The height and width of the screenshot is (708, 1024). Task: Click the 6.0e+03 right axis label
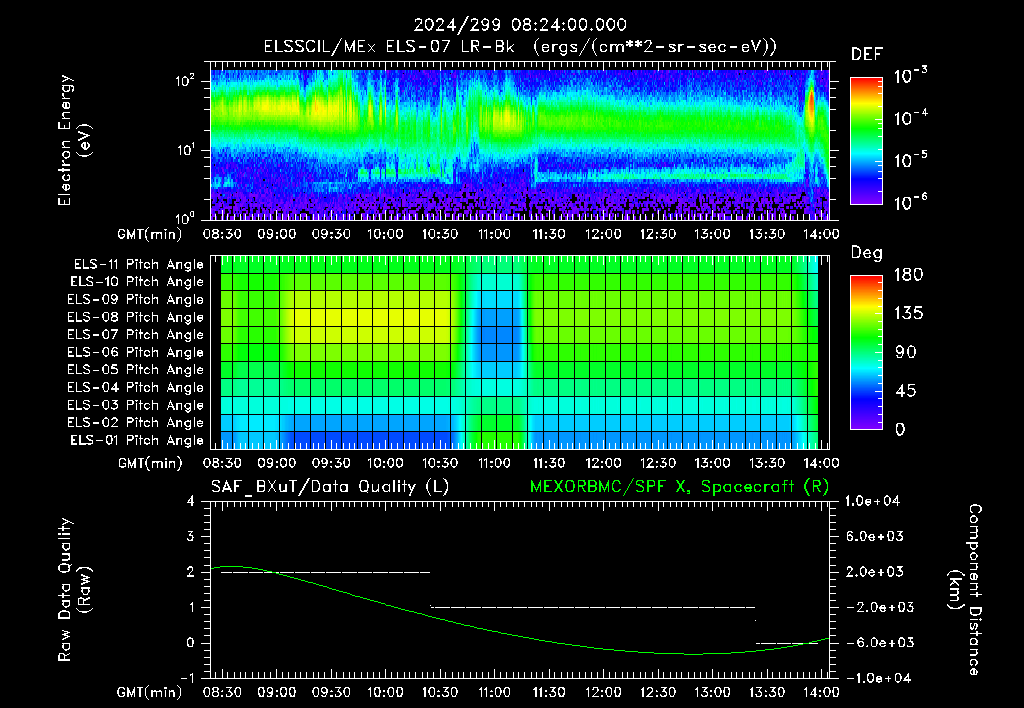coord(876,536)
